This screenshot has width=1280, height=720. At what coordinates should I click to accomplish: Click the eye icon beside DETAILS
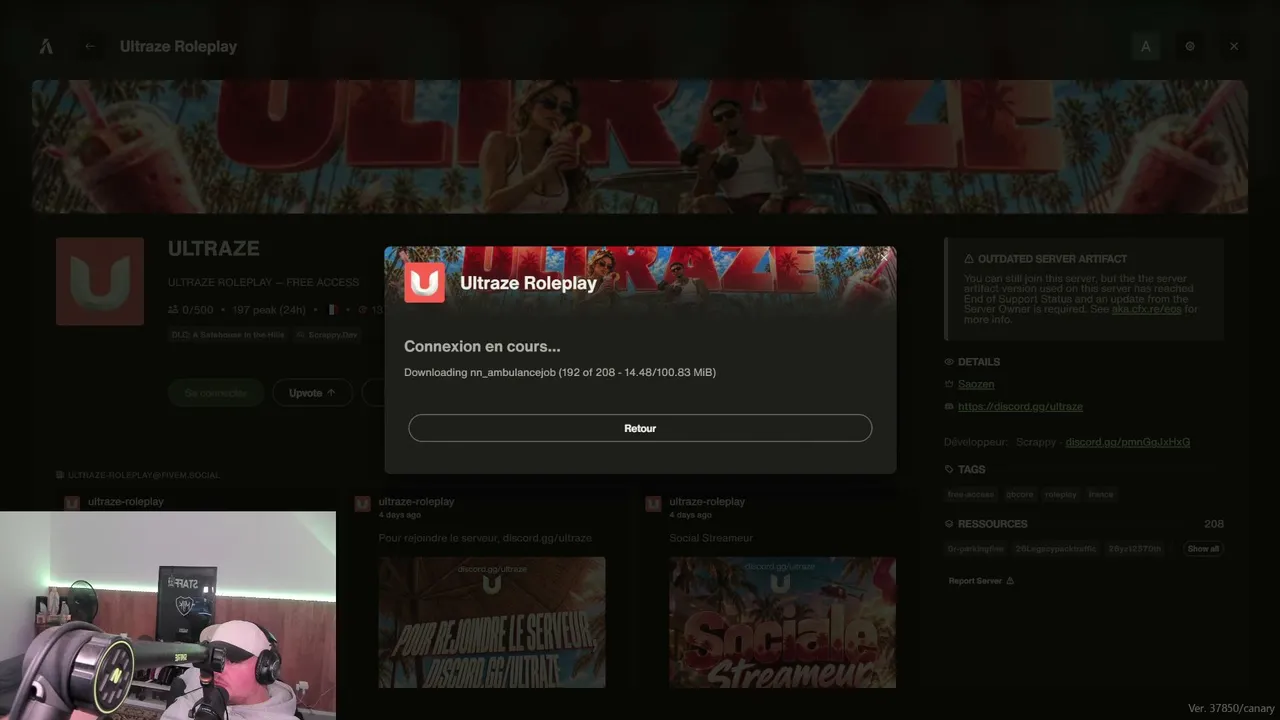point(949,362)
